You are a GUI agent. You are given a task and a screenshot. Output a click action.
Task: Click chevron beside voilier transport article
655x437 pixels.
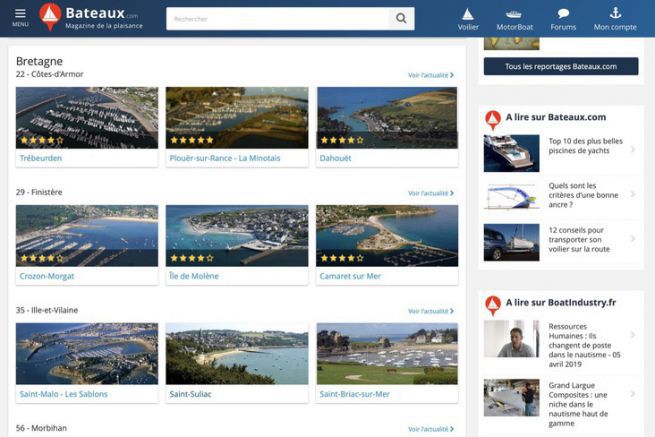[633, 239]
